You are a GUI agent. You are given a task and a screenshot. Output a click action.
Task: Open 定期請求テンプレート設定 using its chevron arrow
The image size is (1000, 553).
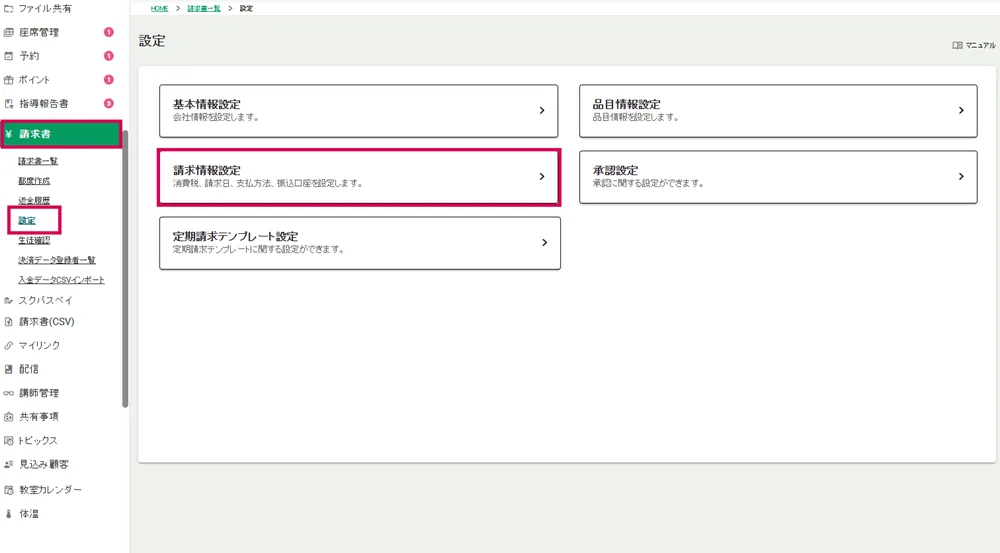coord(544,243)
